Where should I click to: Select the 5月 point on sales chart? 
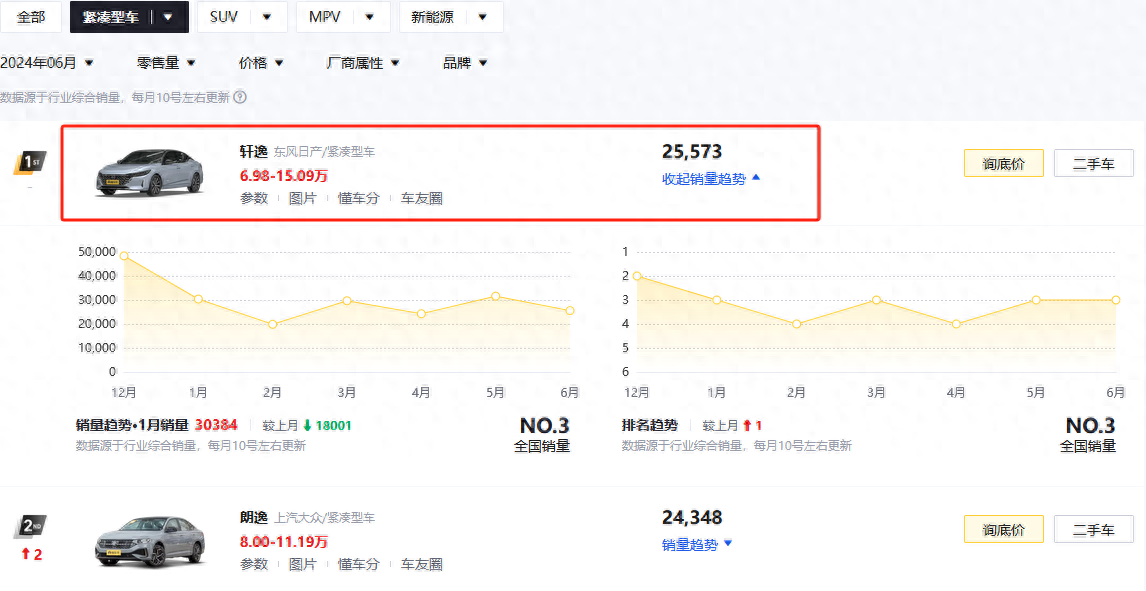coord(496,296)
